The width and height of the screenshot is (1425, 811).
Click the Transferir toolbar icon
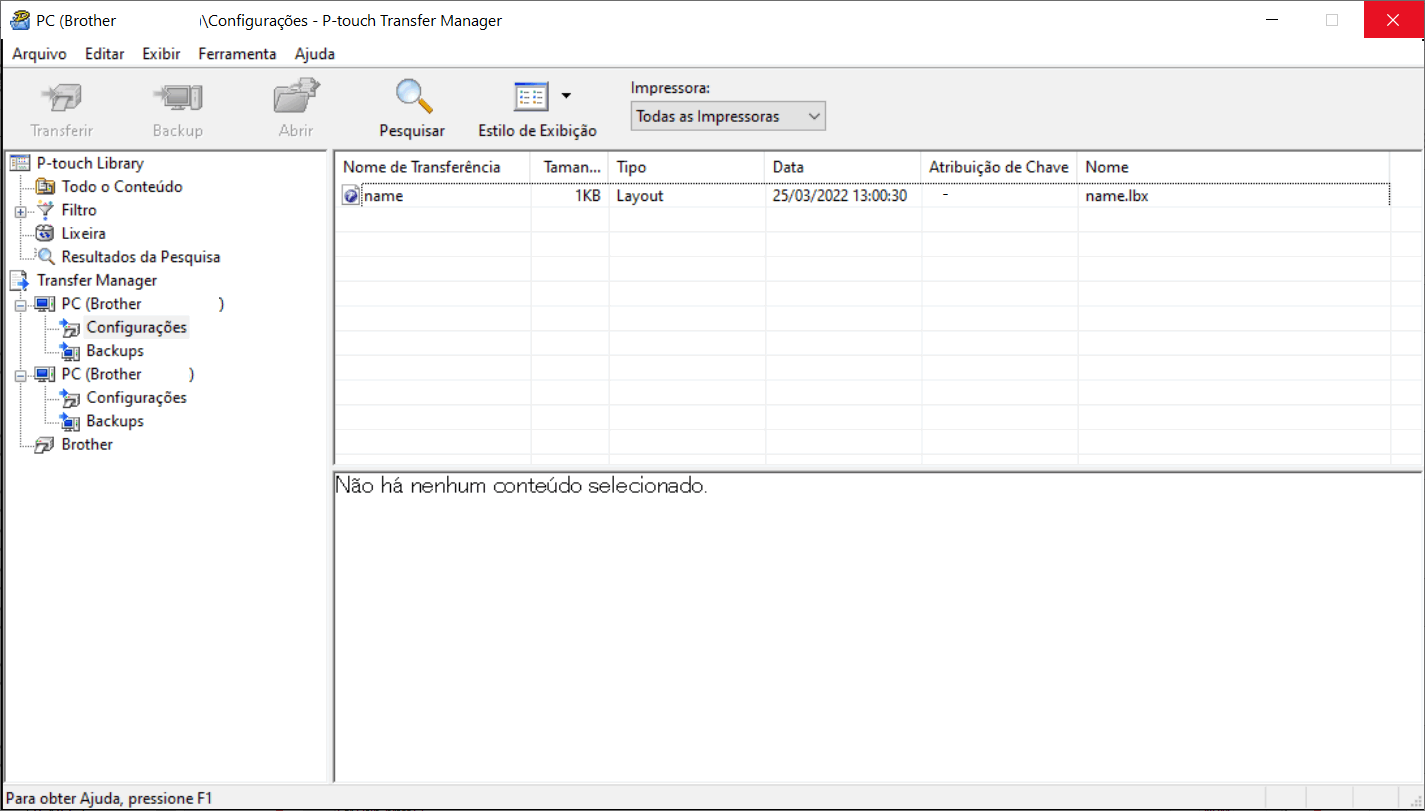61,98
